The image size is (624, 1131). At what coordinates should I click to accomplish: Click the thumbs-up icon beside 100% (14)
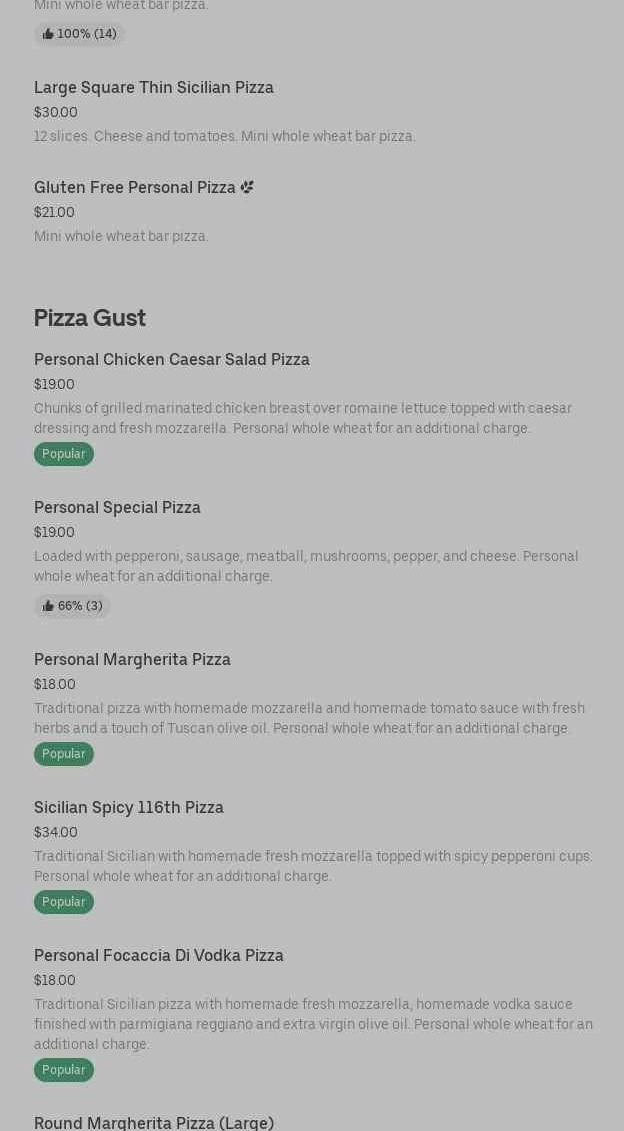point(48,34)
